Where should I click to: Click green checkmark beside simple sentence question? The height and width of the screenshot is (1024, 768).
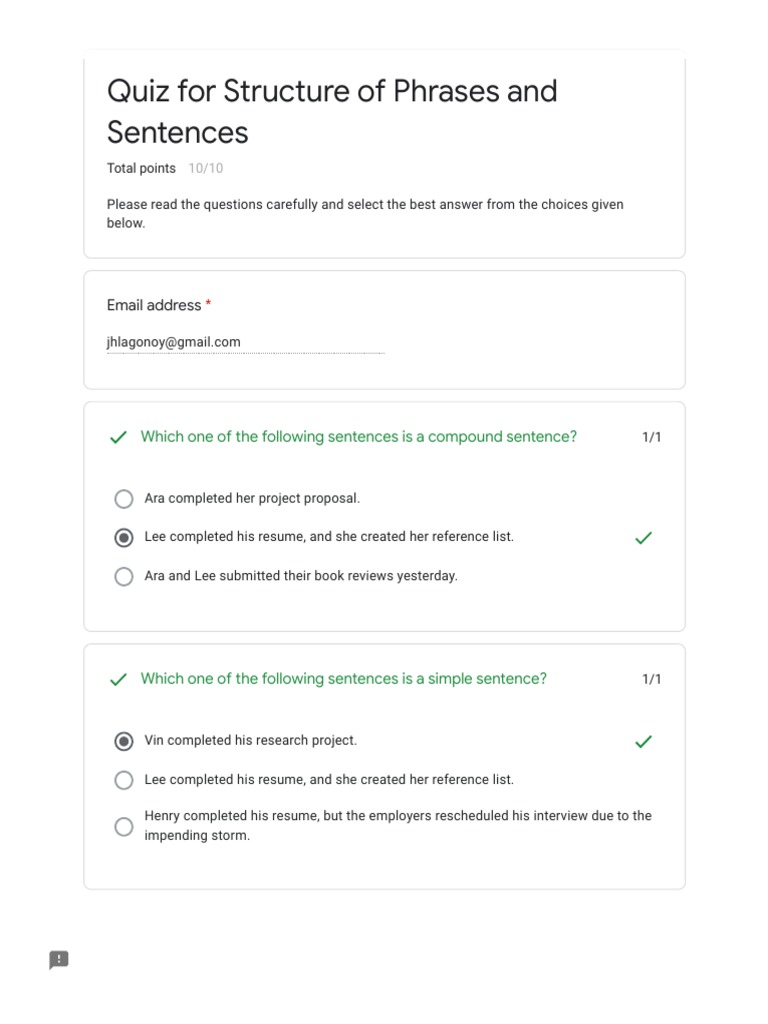118,680
